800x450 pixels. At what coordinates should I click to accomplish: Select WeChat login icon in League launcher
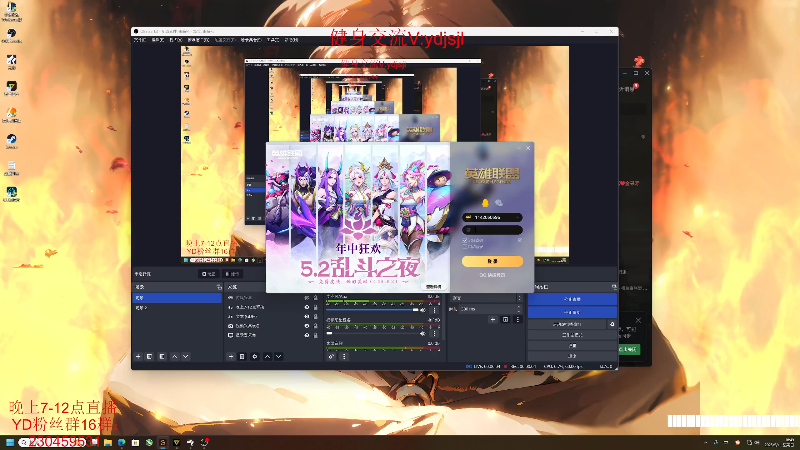(499, 203)
